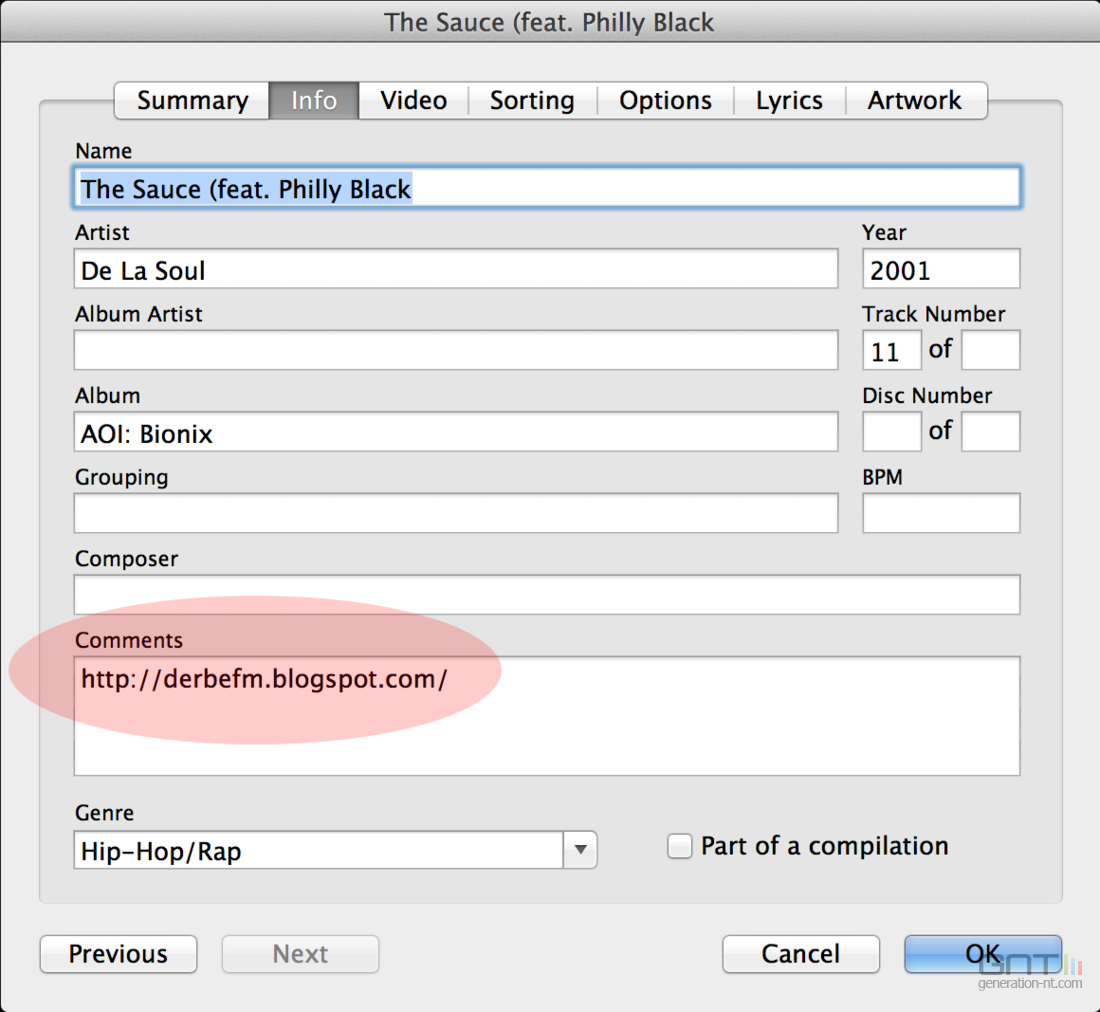Select the Info tab
Screen dimensions: 1100x1012
[314, 100]
